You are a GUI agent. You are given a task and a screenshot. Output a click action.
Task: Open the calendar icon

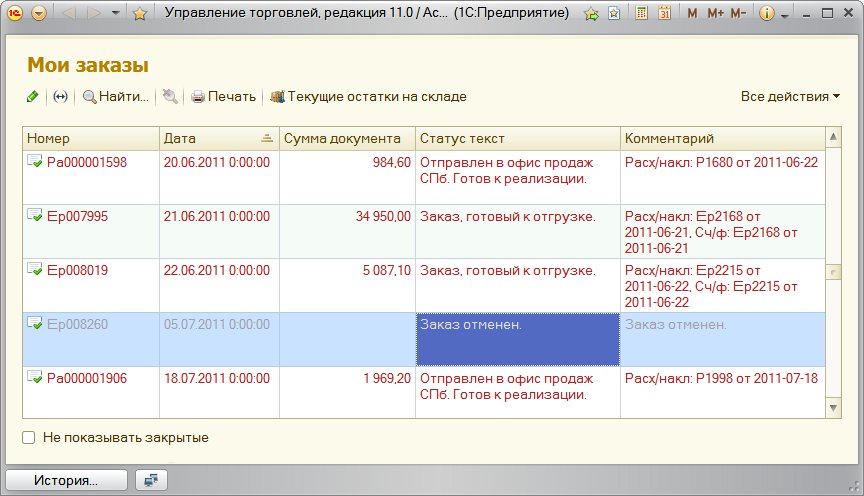[x=665, y=13]
